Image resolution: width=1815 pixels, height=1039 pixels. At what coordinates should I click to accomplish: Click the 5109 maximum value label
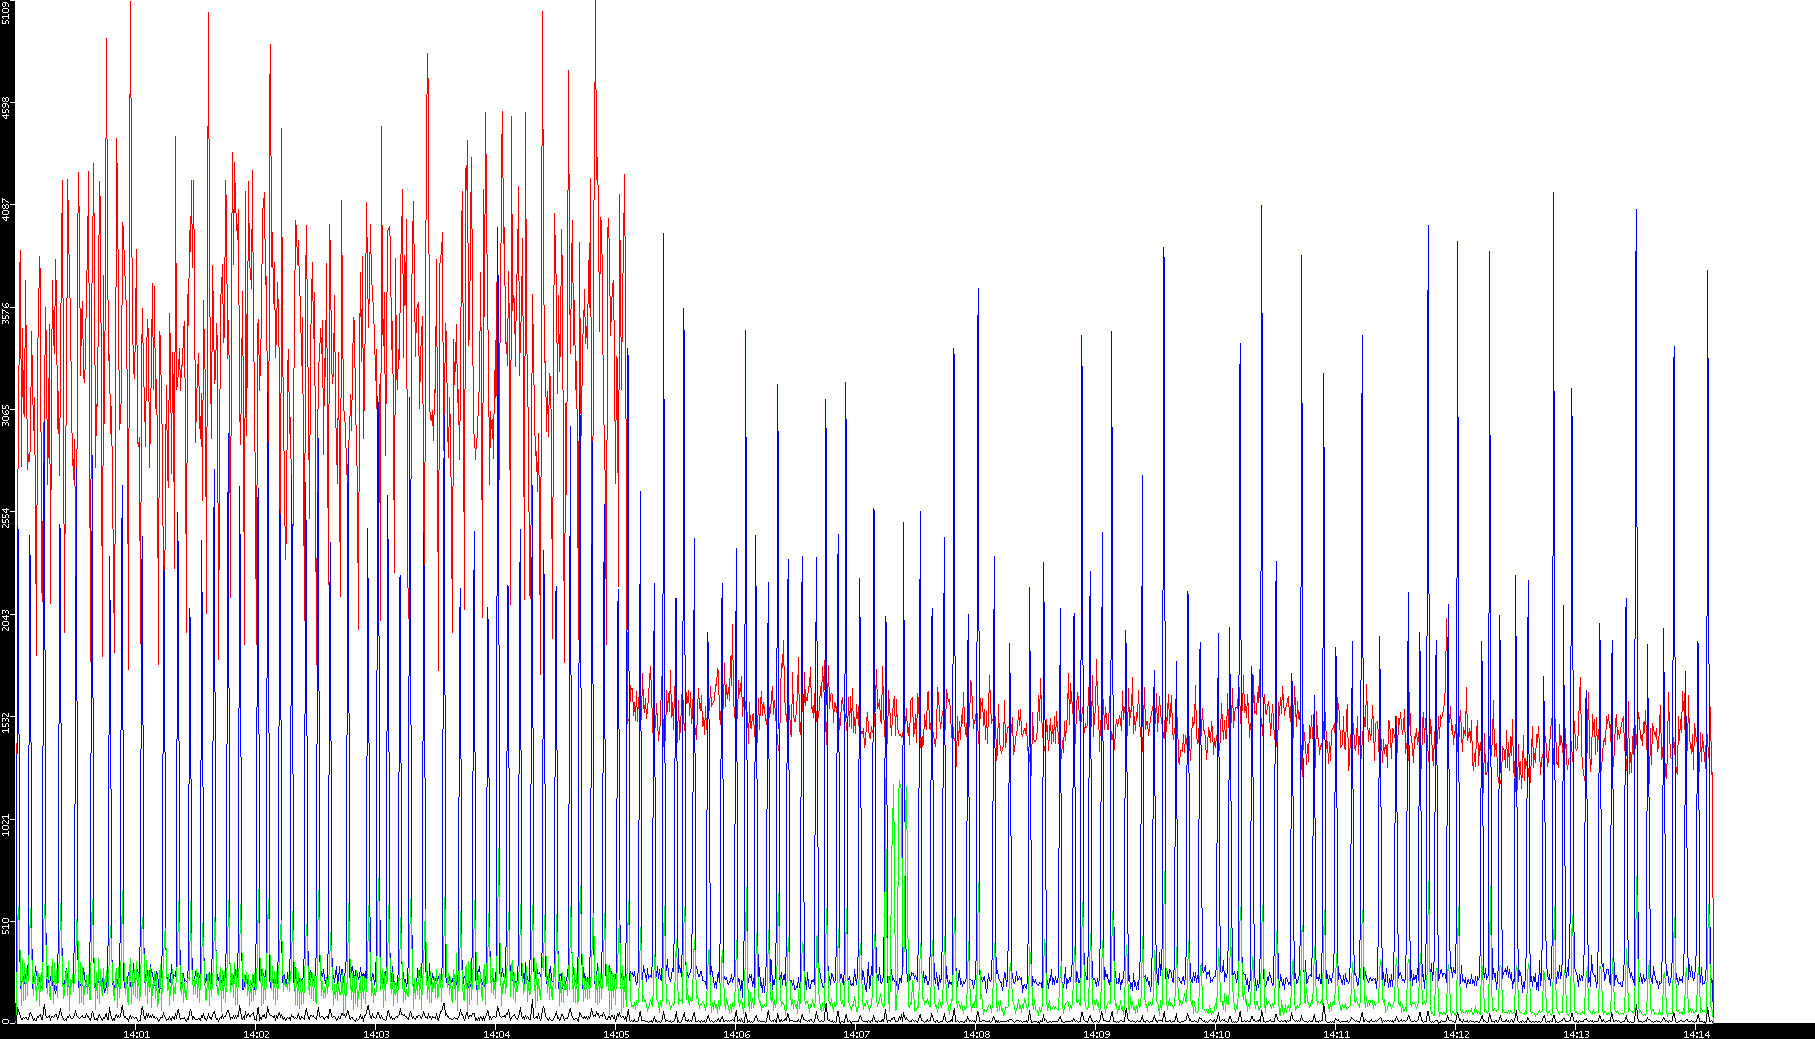pos(7,13)
